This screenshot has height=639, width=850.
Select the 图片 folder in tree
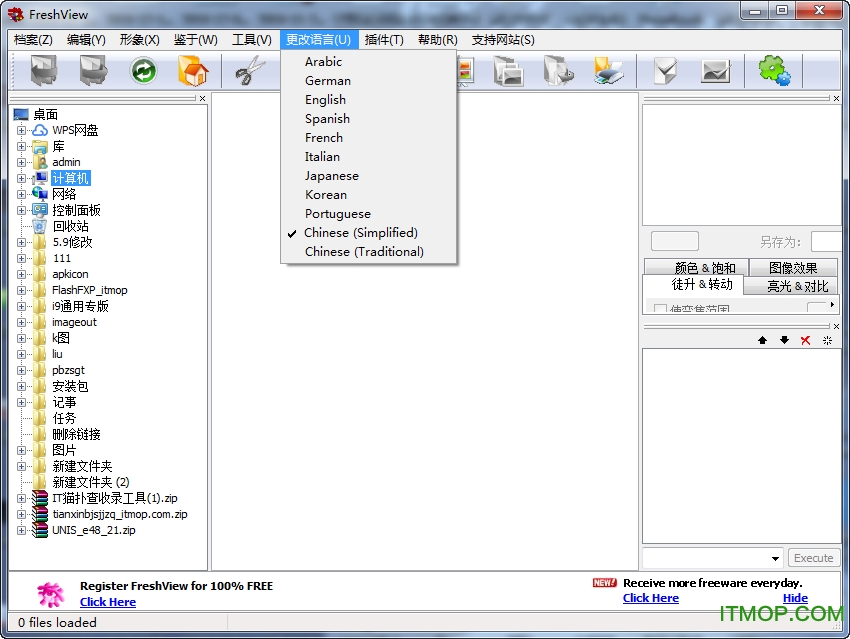click(64, 450)
